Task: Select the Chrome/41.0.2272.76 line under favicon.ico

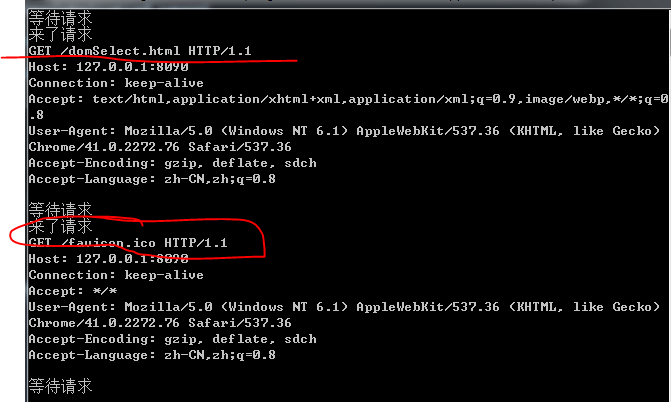Action: coord(160,323)
